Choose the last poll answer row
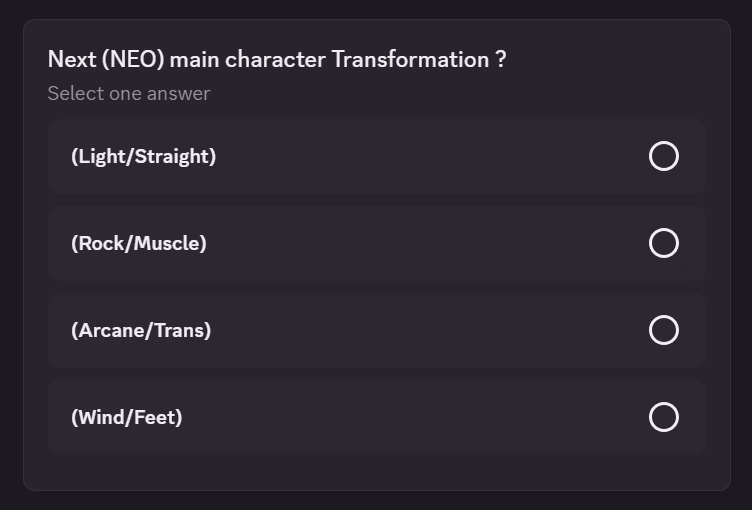The height and width of the screenshot is (510, 752). (376, 417)
